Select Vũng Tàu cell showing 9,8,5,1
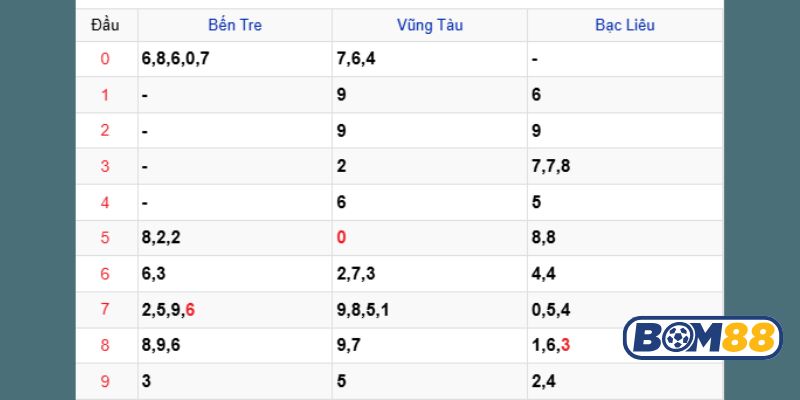 pos(363,310)
